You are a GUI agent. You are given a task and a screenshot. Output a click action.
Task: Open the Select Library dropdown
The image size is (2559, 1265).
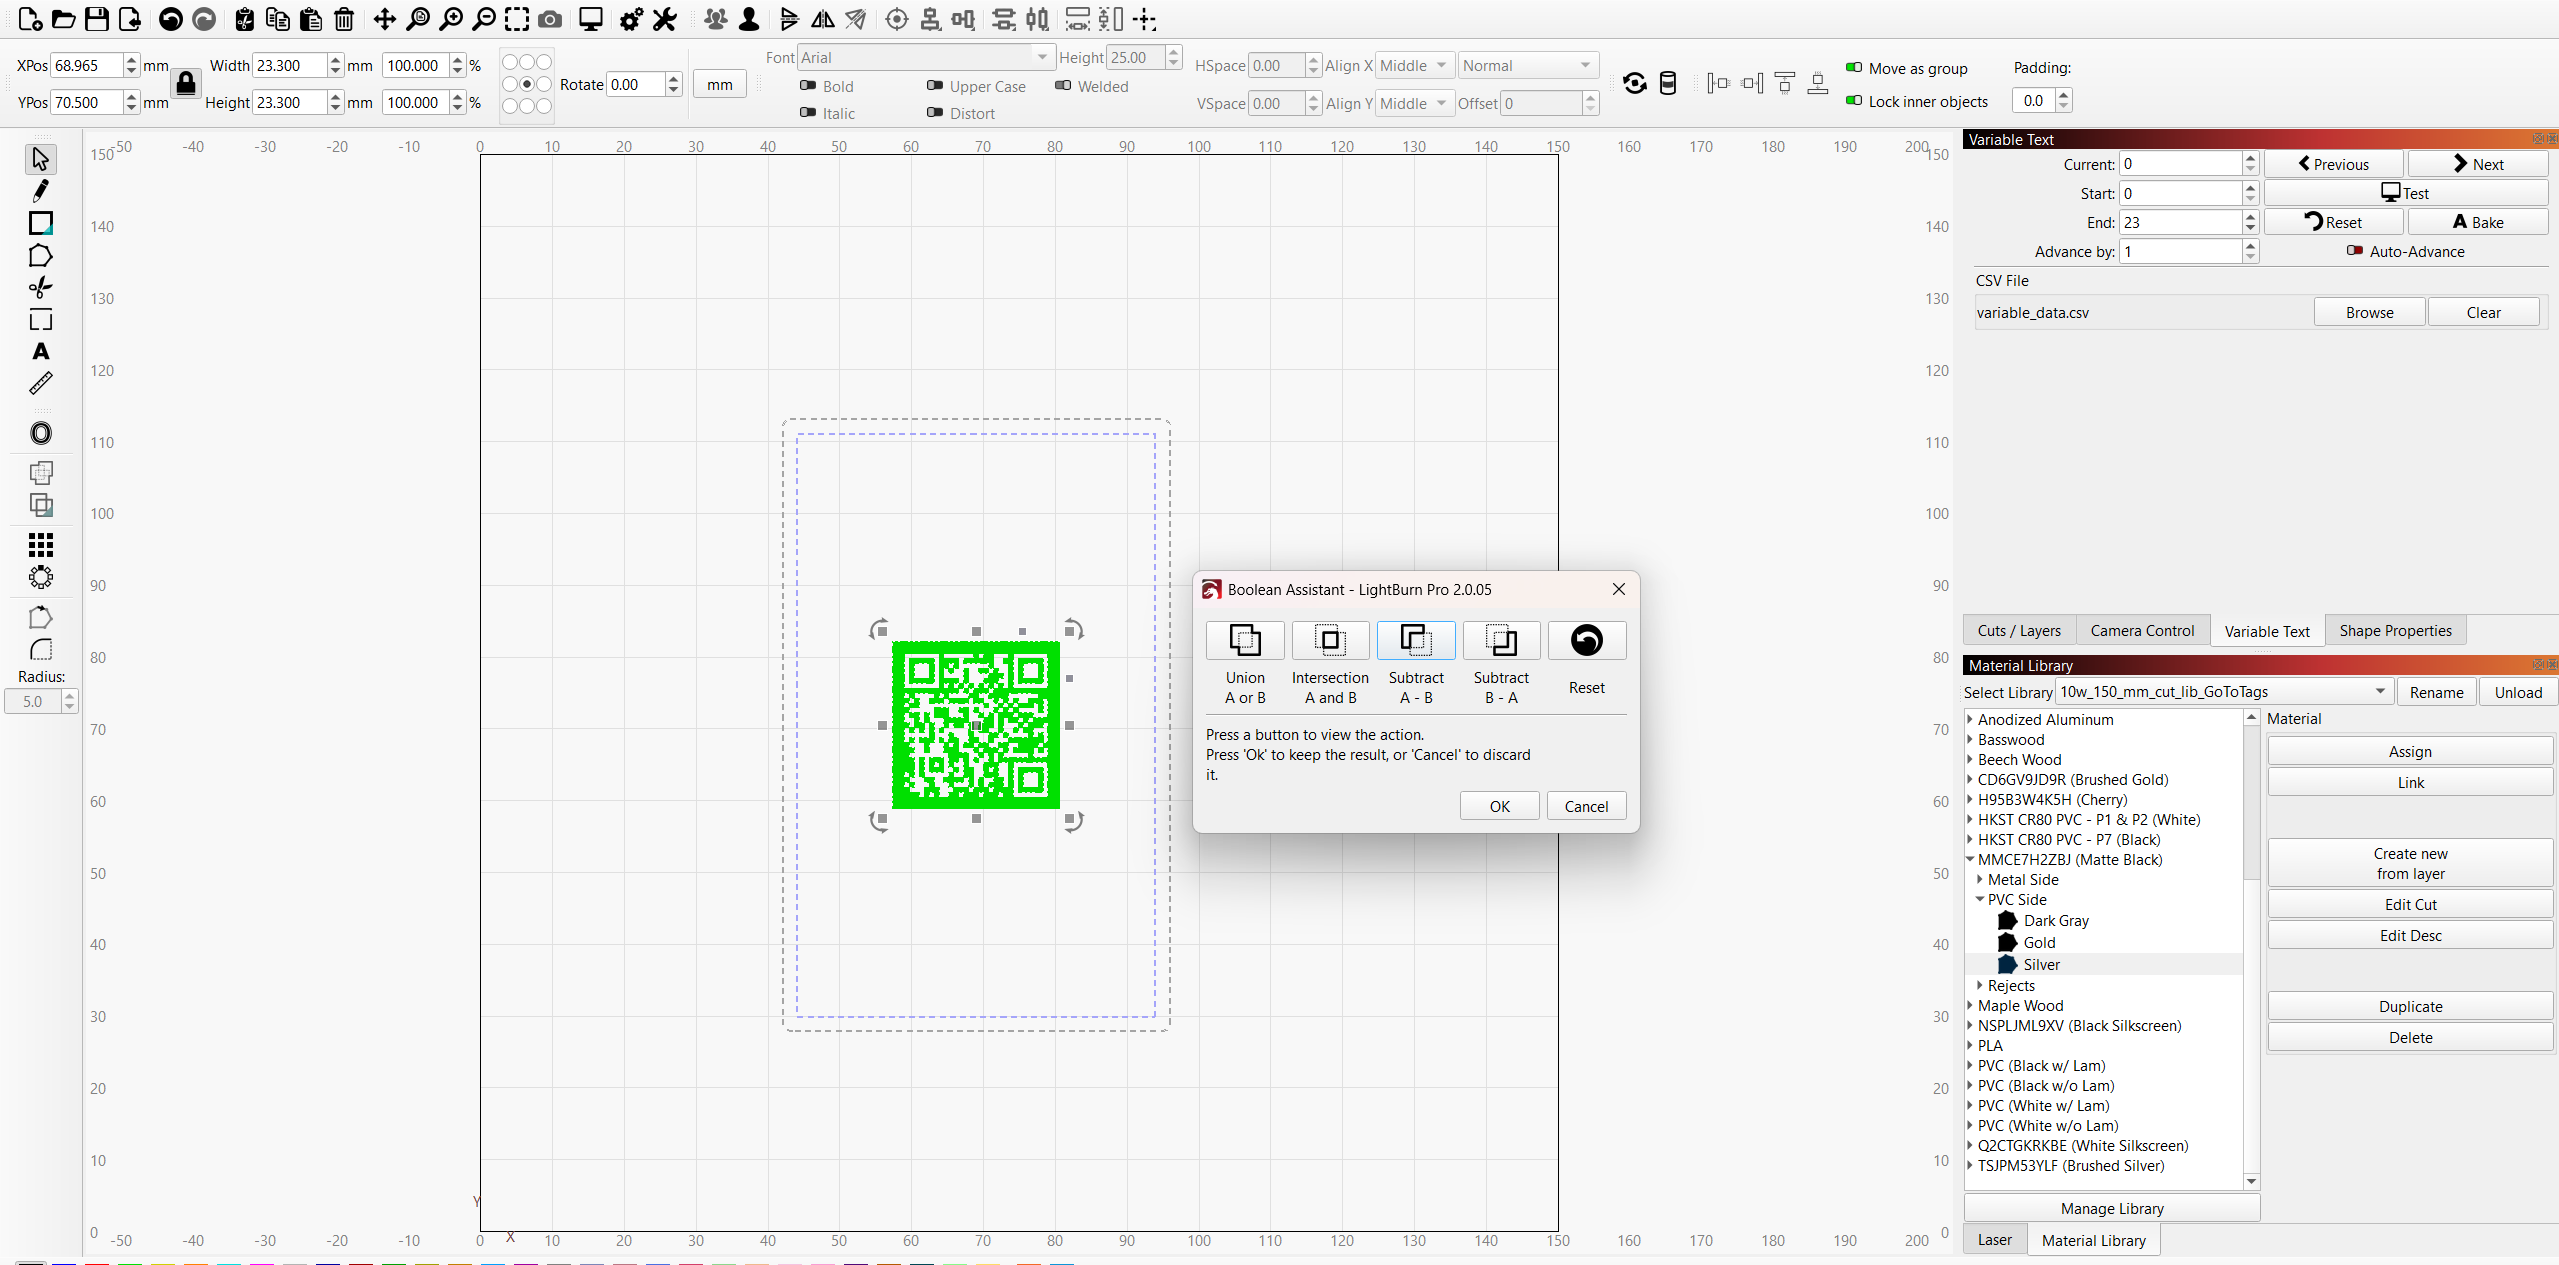coord(2224,691)
